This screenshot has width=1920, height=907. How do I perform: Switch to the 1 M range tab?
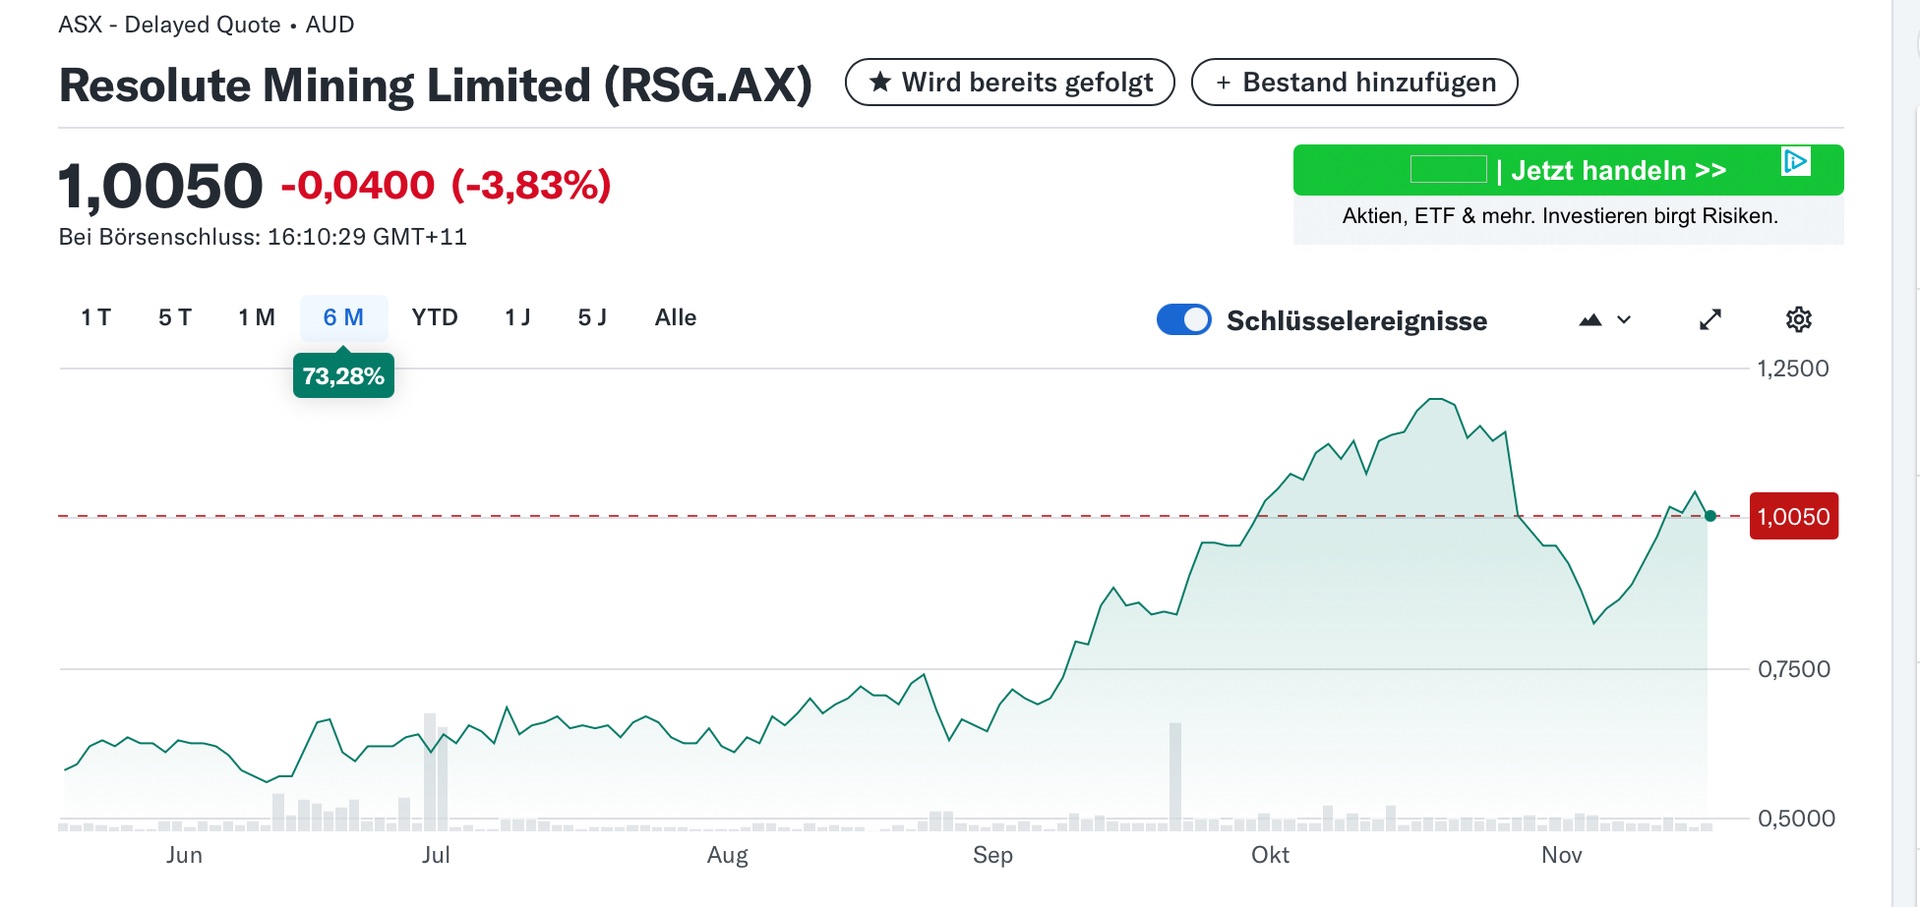pyautogui.click(x=256, y=318)
